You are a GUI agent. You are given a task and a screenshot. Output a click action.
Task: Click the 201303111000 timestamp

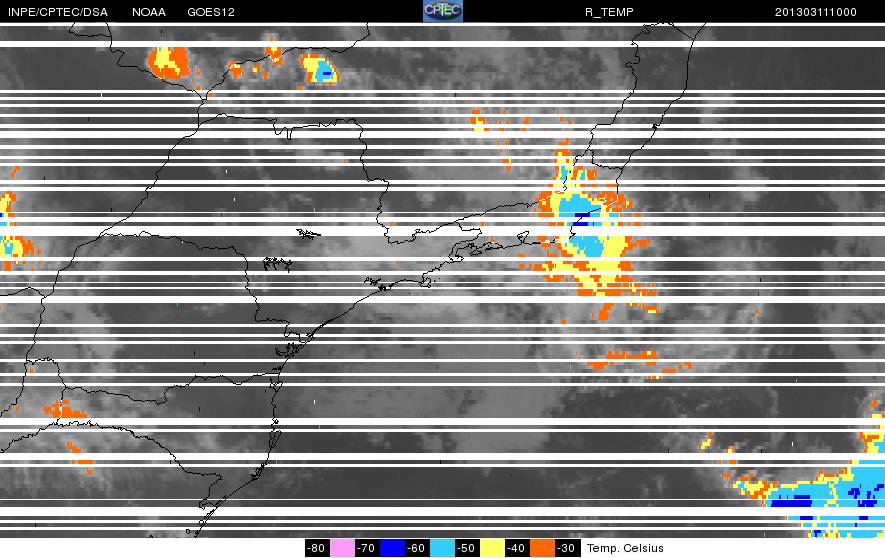click(x=816, y=12)
